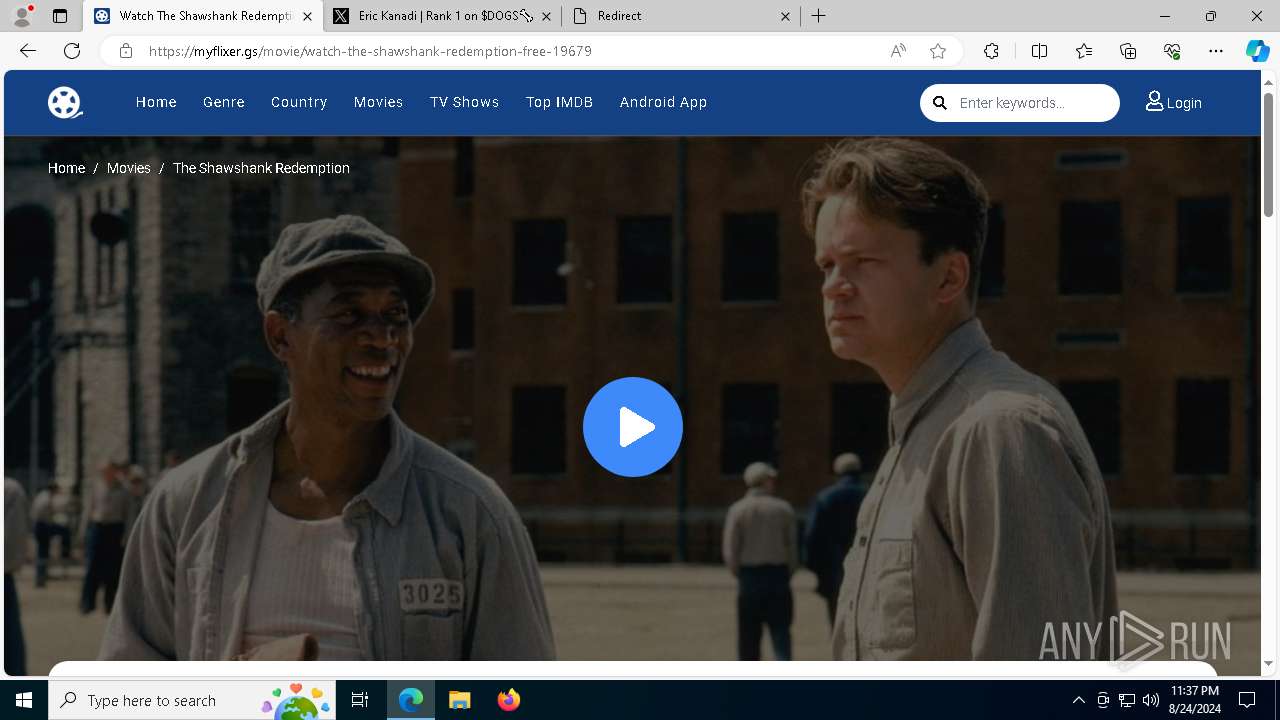1280x720 pixels.
Task: View site information lock icon
Action: (x=126, y=51)
